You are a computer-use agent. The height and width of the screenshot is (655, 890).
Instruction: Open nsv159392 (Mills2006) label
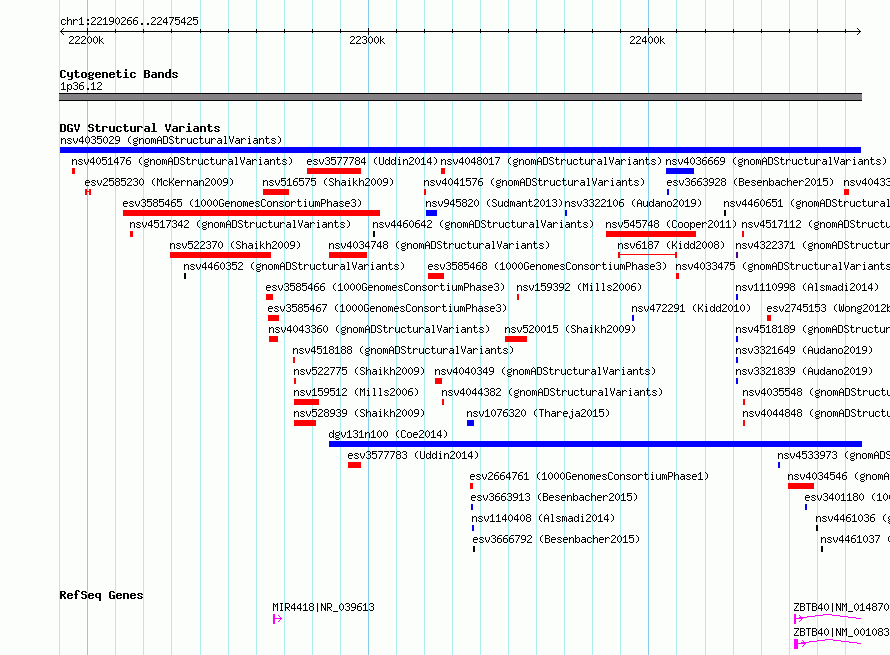579,287
